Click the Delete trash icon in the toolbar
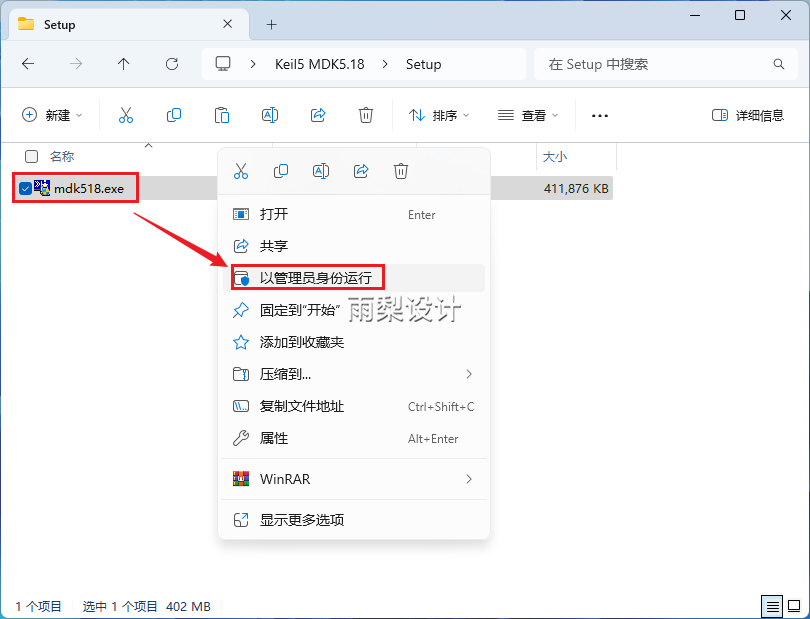The height and width of the screenshot is (619, 810). point(366,115)
